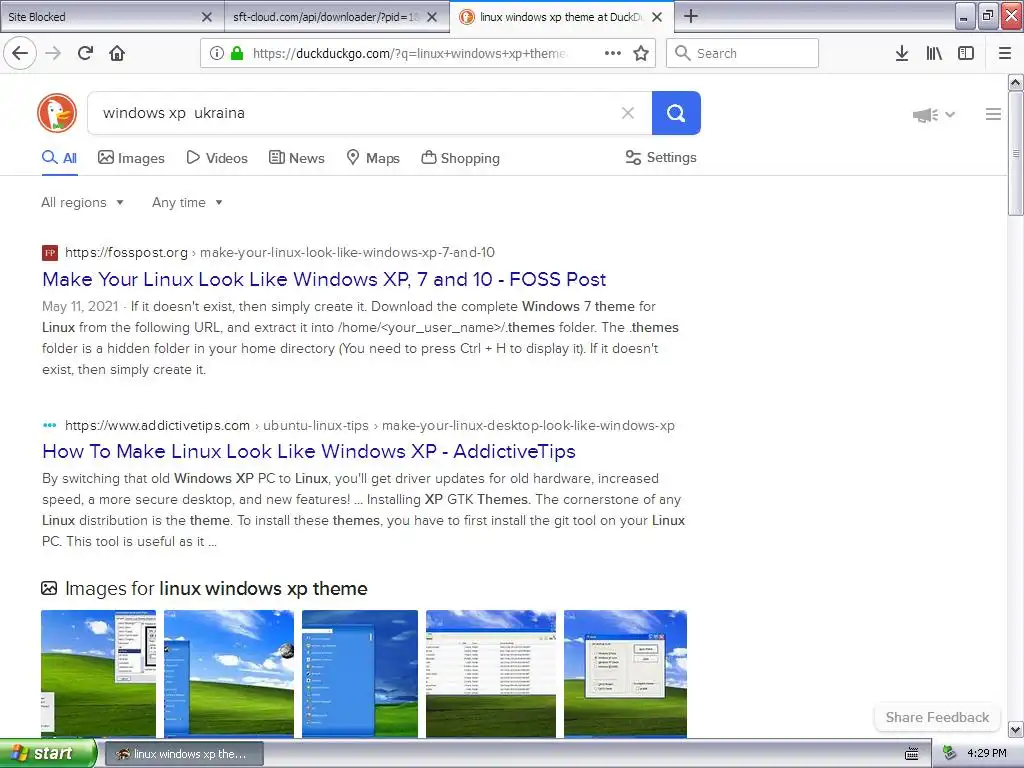Click the page scrollbar up arrow
1024x768 pixels.
[1016, 82]
